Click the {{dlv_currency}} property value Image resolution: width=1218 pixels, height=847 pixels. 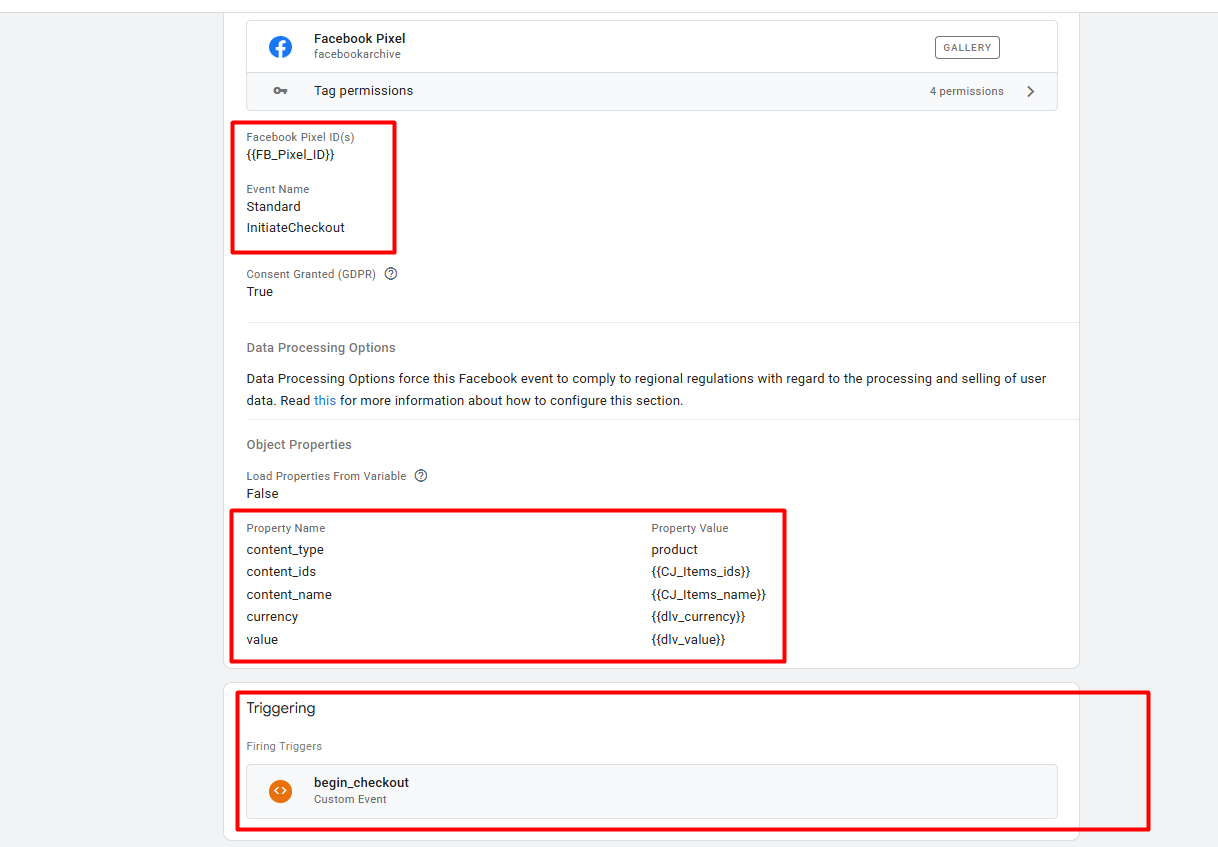click(698, 617)
